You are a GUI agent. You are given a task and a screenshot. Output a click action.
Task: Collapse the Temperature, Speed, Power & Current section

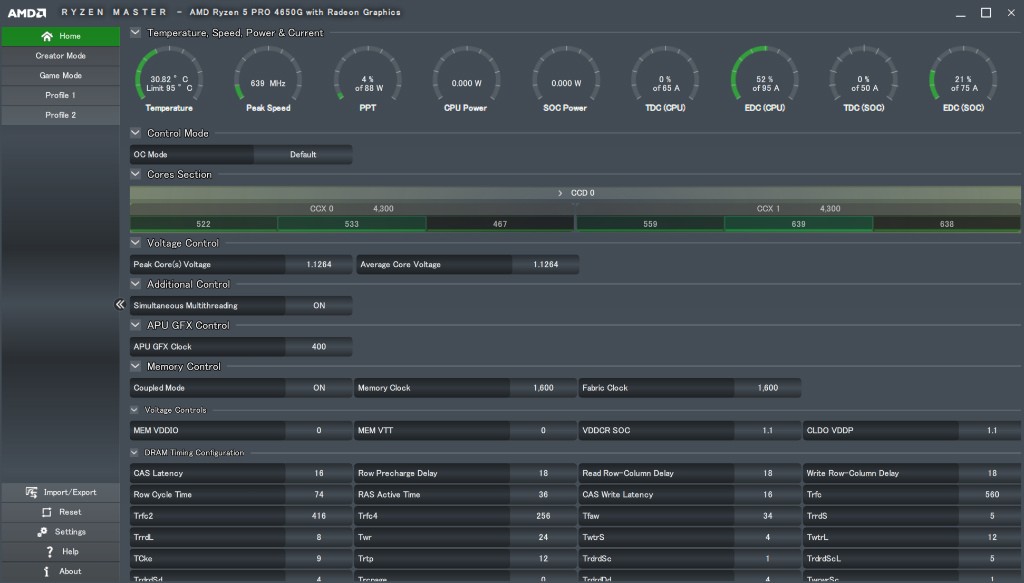click(136, 33)
